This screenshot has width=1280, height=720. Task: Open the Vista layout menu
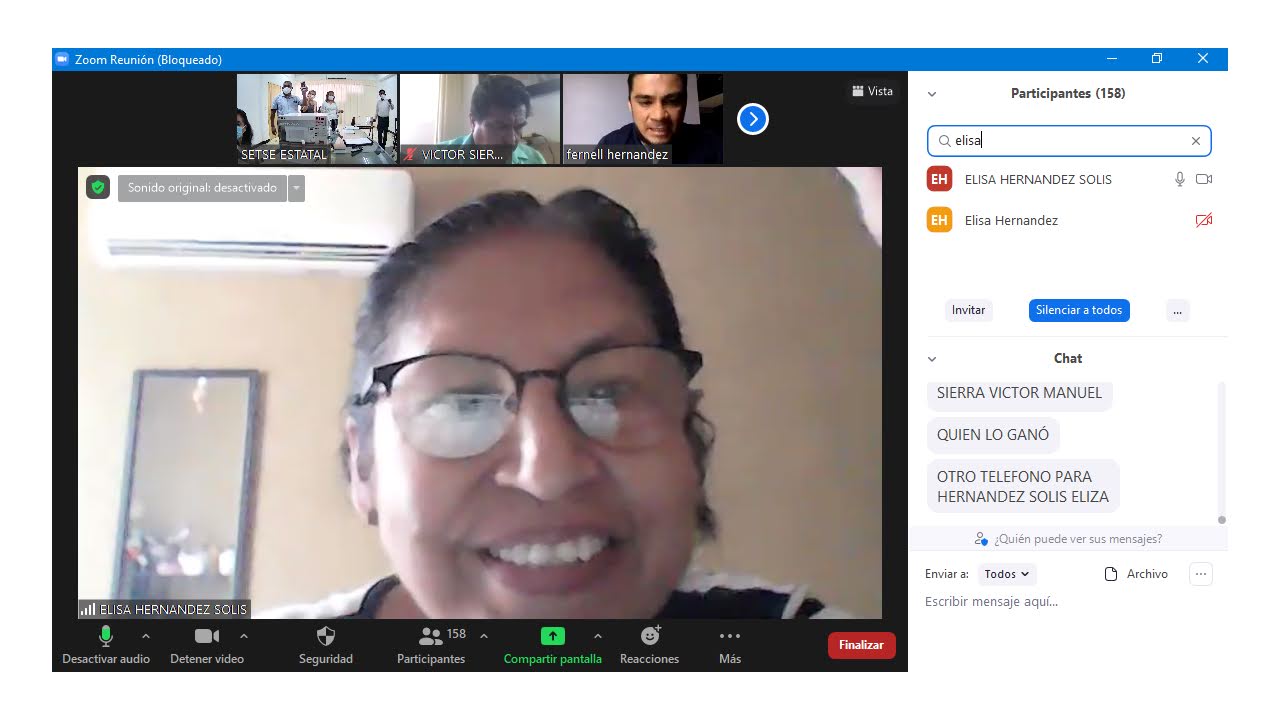click(x=873, y=91)
